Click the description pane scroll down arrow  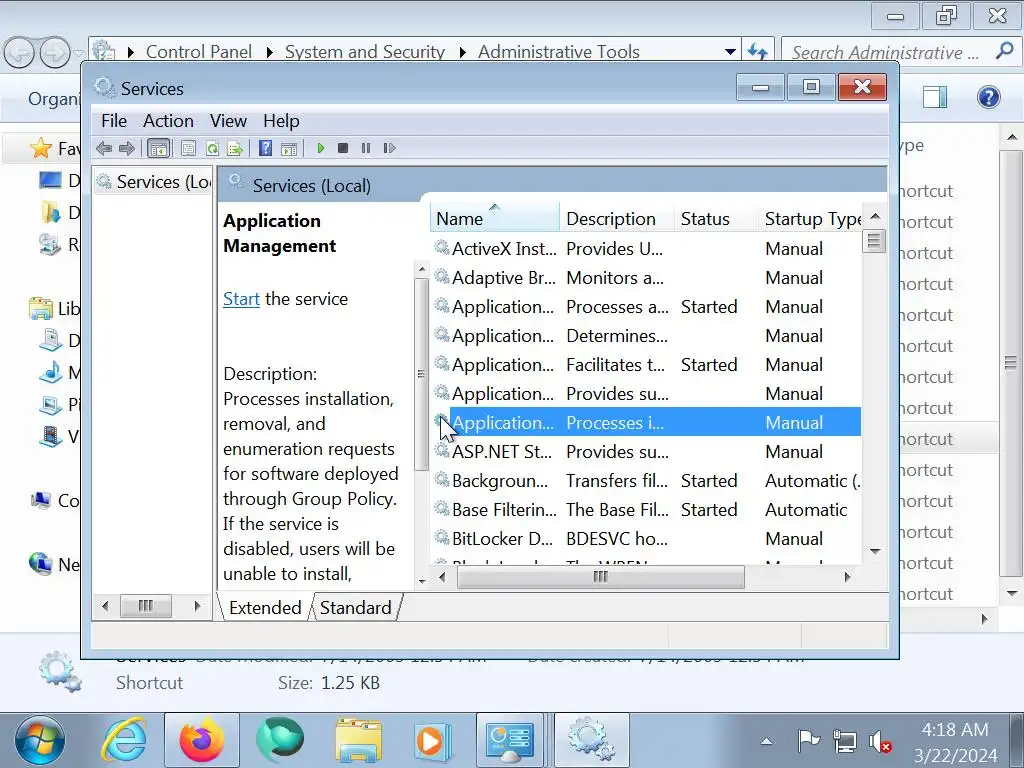(x=422, y=581)
